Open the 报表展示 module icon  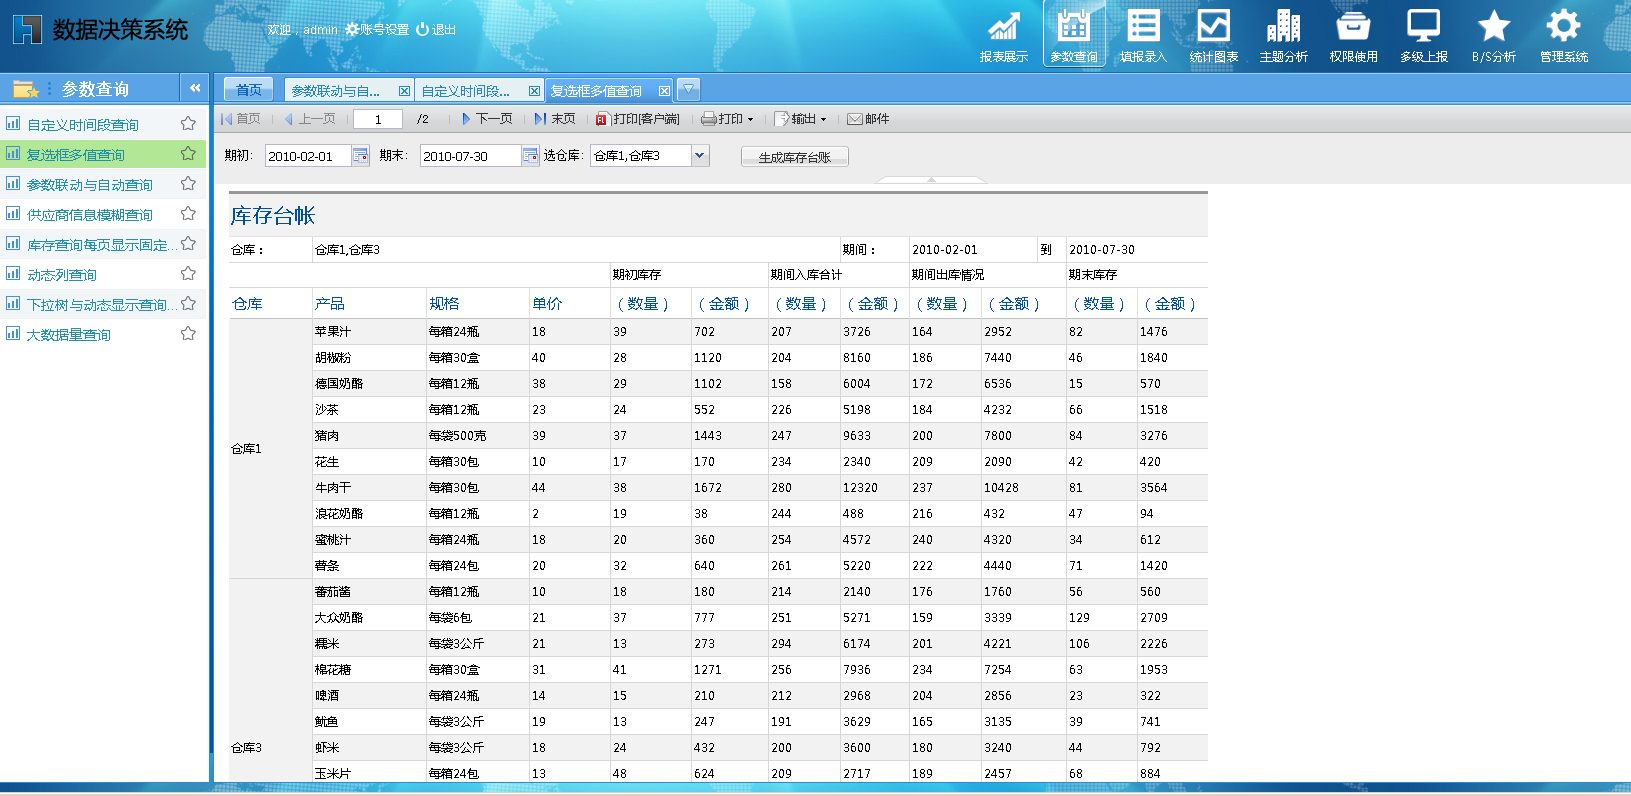1003,35
